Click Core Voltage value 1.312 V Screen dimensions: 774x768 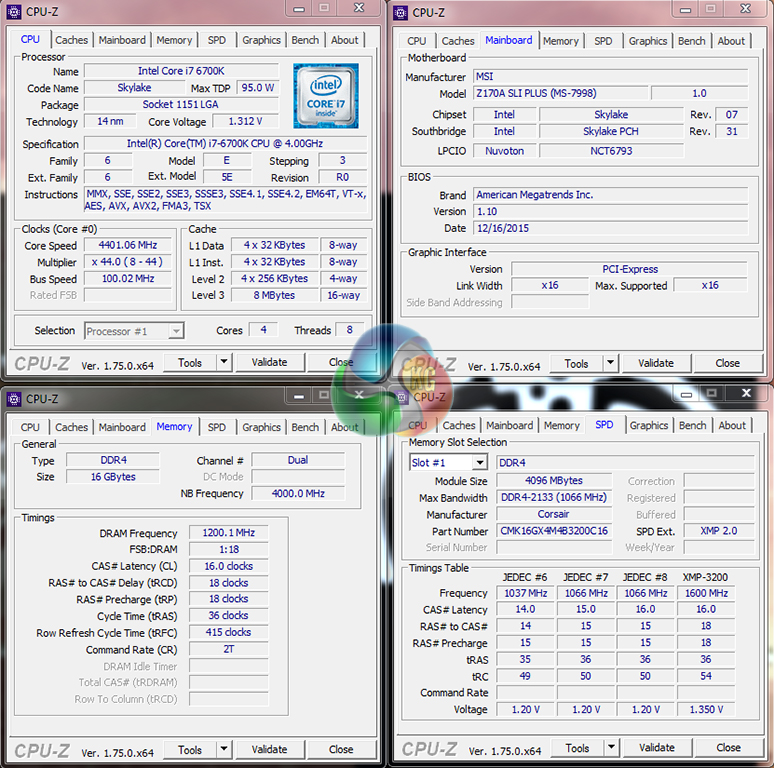pos(245,121)
